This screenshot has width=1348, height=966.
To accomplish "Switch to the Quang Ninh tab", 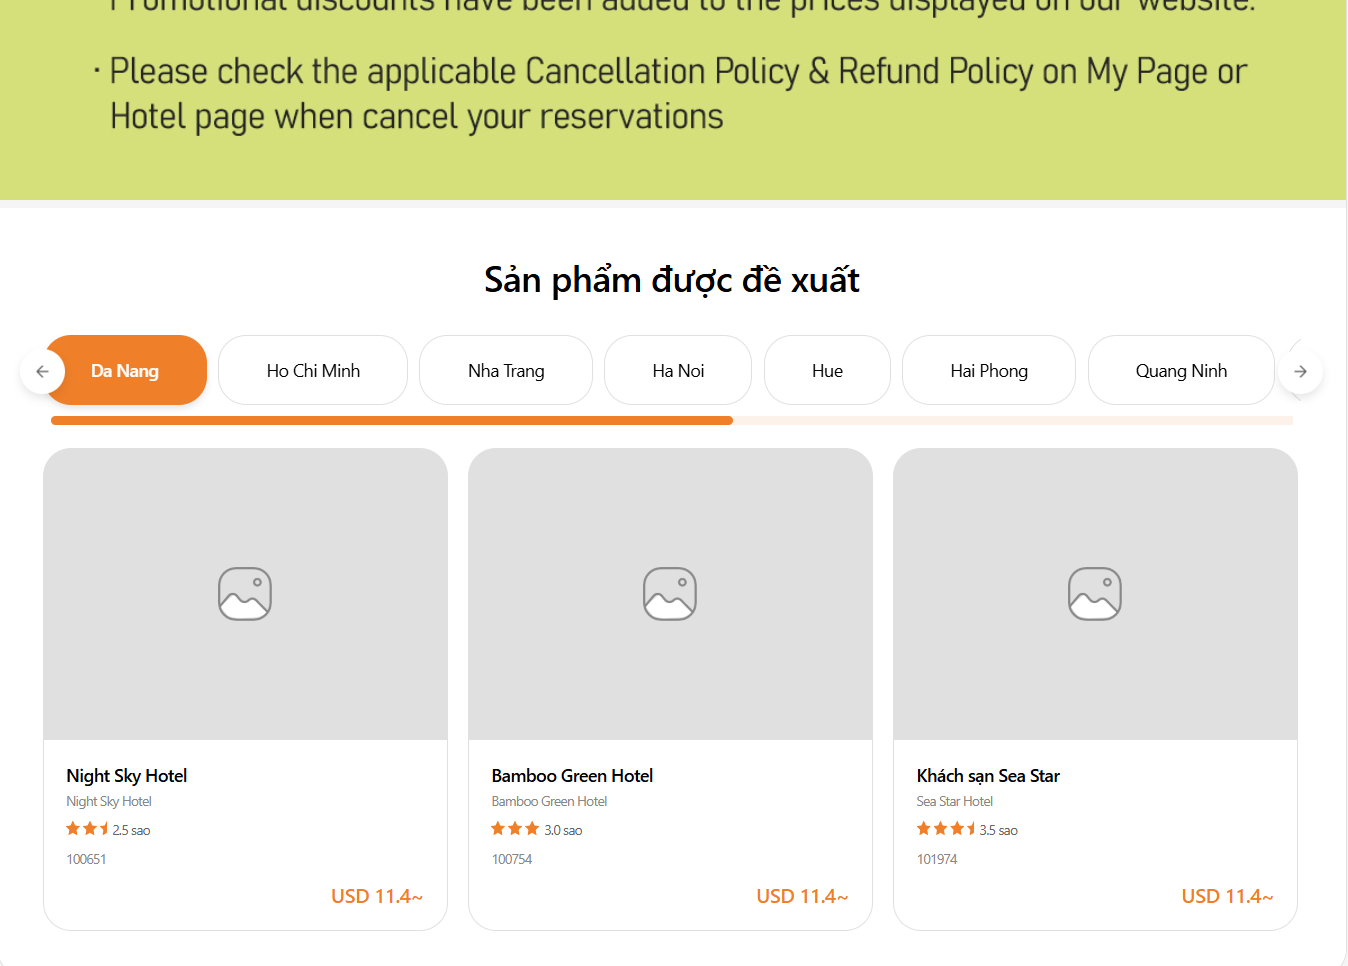I will point(1181,371).
